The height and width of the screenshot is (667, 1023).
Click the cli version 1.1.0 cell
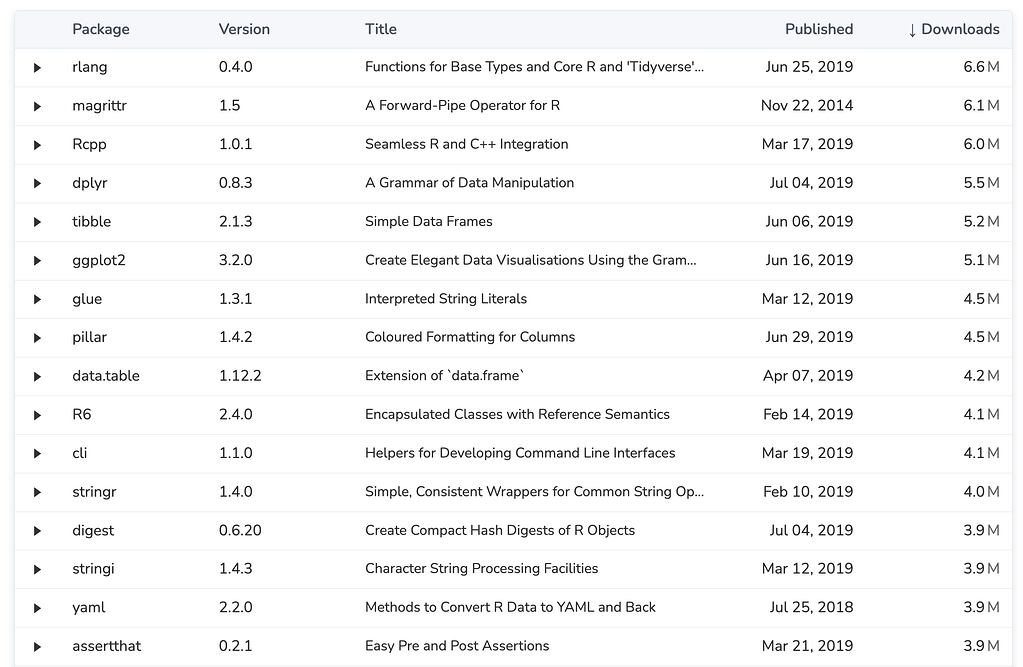(236, 453)
